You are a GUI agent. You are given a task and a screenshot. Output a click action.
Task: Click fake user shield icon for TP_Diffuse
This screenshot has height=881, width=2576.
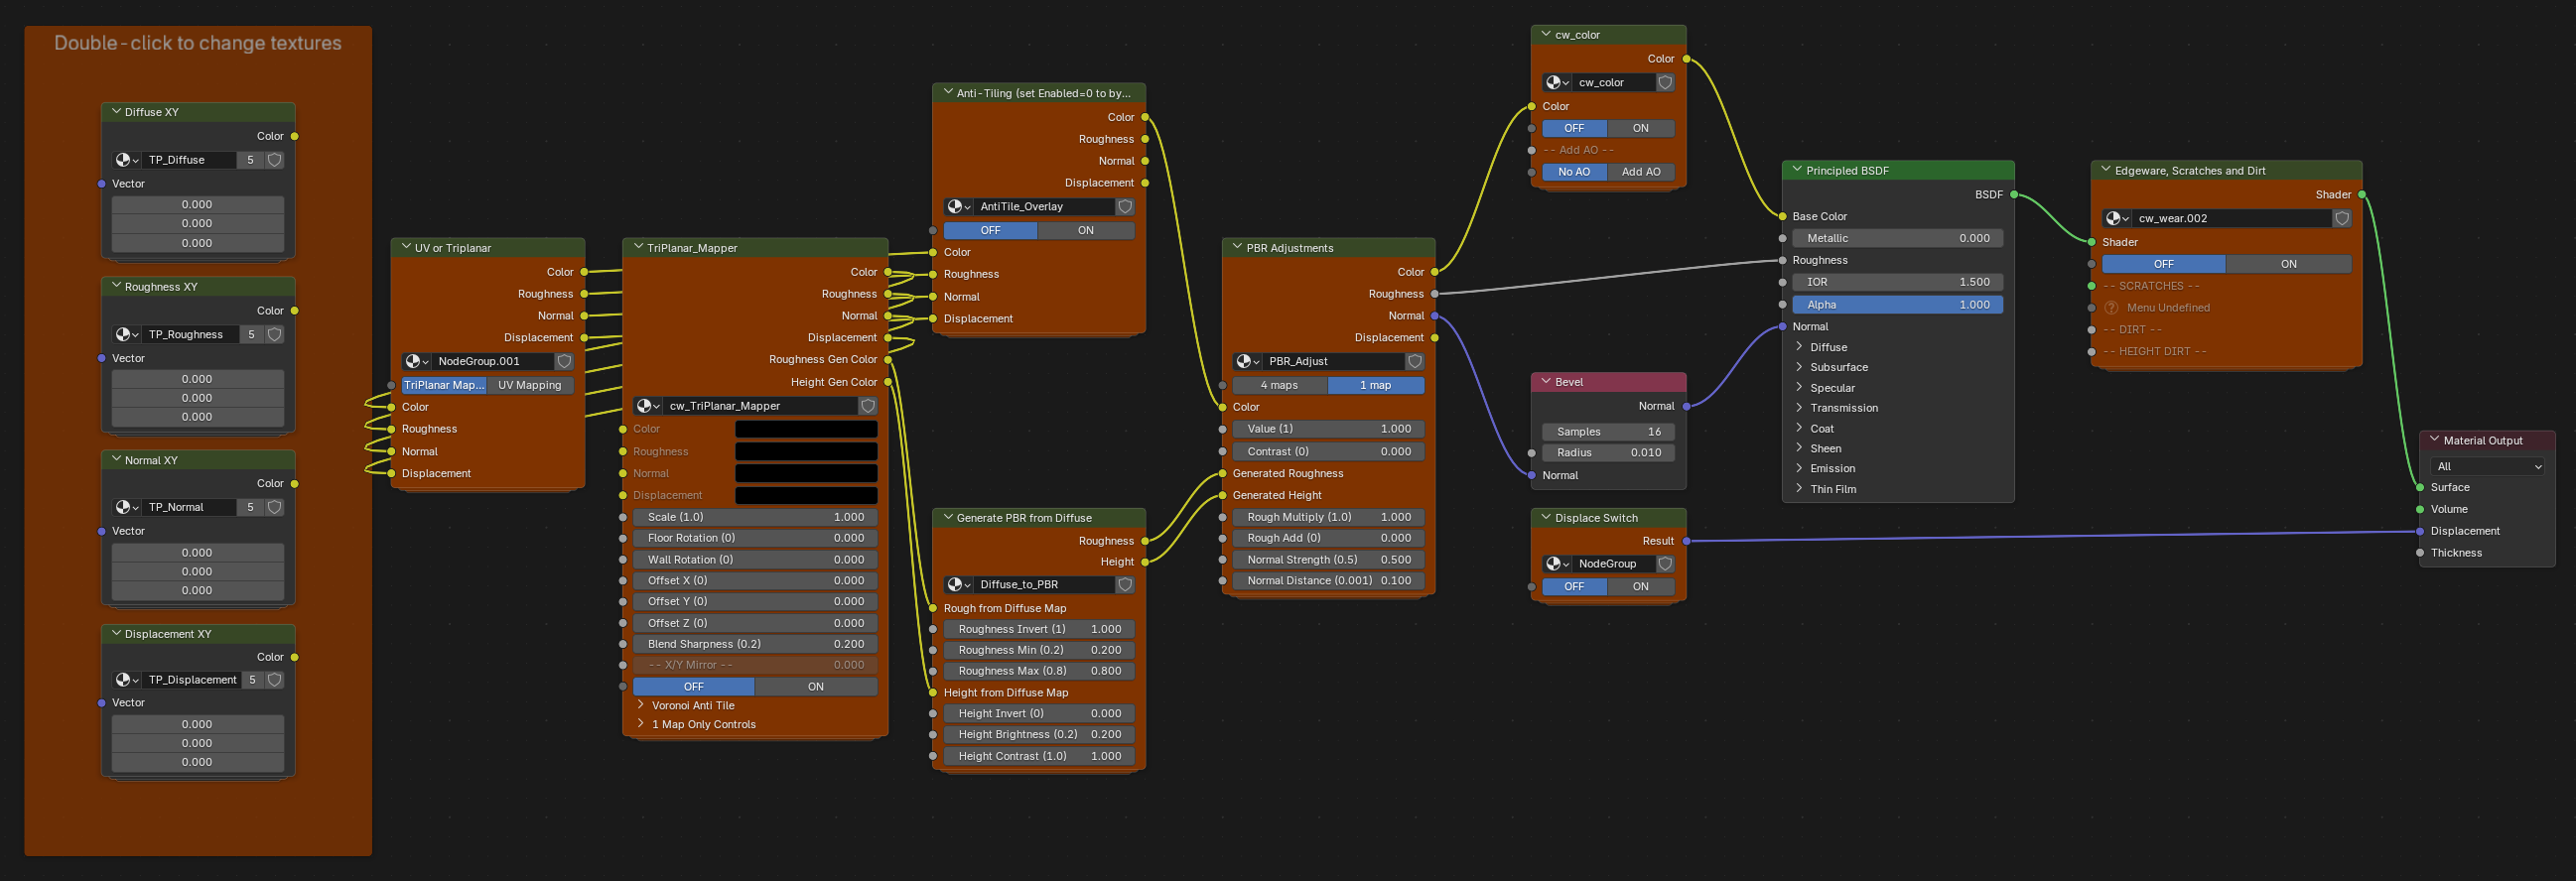(275, 160)
